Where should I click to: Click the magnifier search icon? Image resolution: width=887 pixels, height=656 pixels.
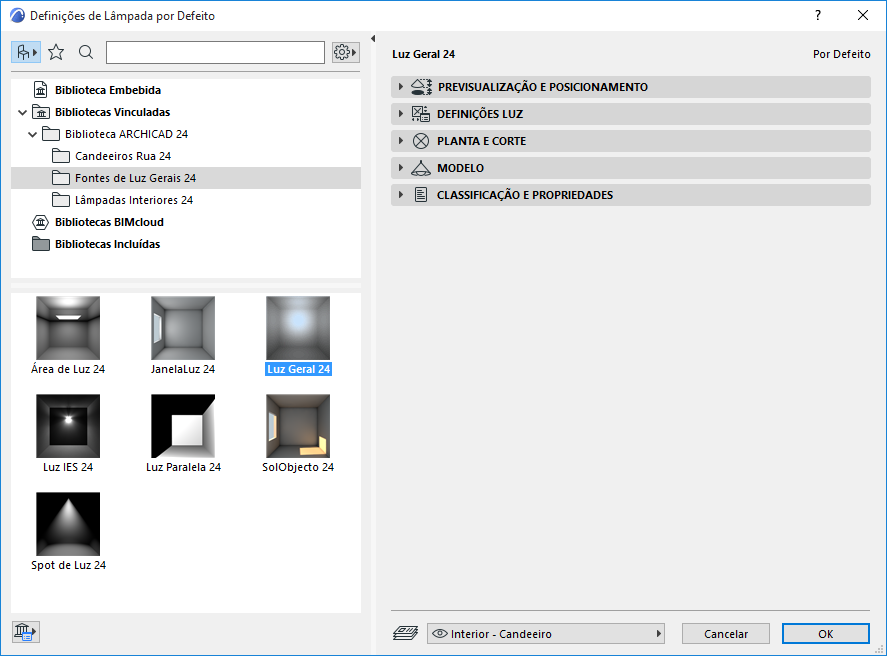pos(86,53)
